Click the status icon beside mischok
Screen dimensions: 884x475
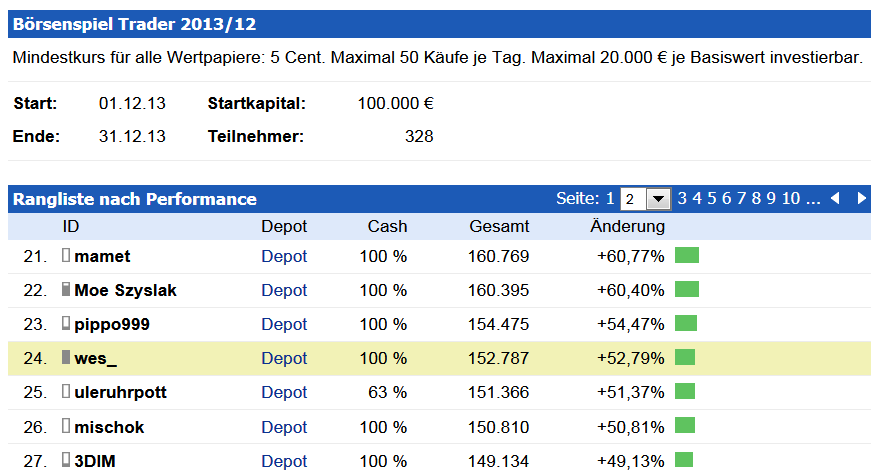click(x=67, y=427)
